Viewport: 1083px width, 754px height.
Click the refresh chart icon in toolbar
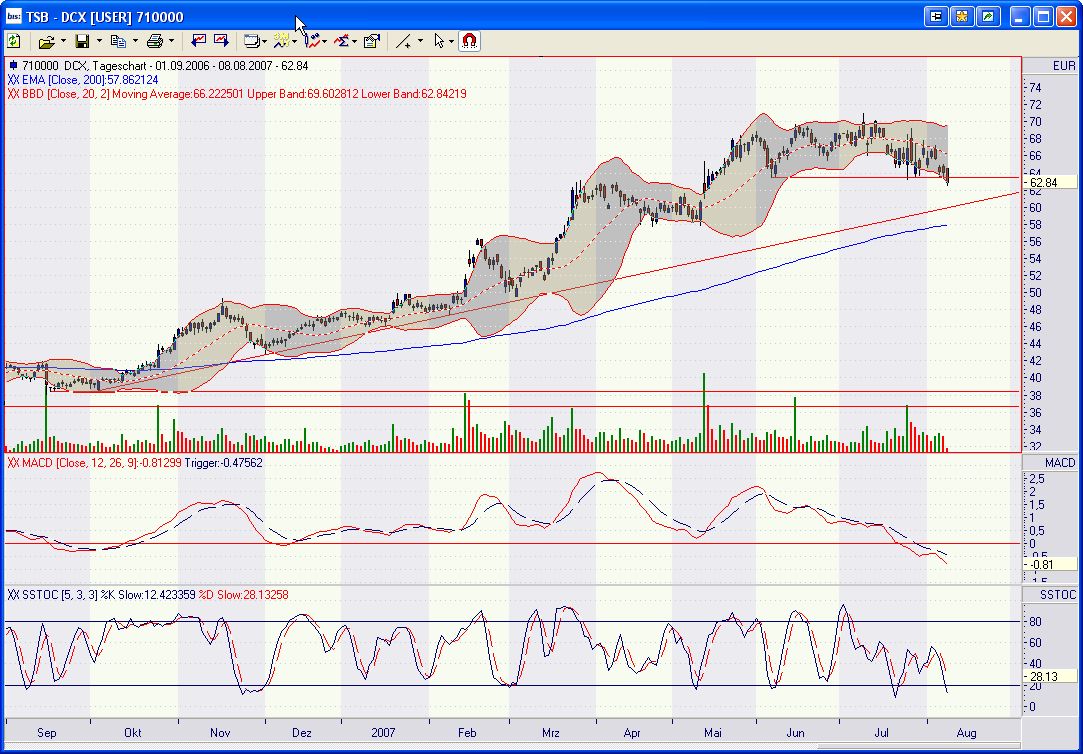[x=14, y=41]
